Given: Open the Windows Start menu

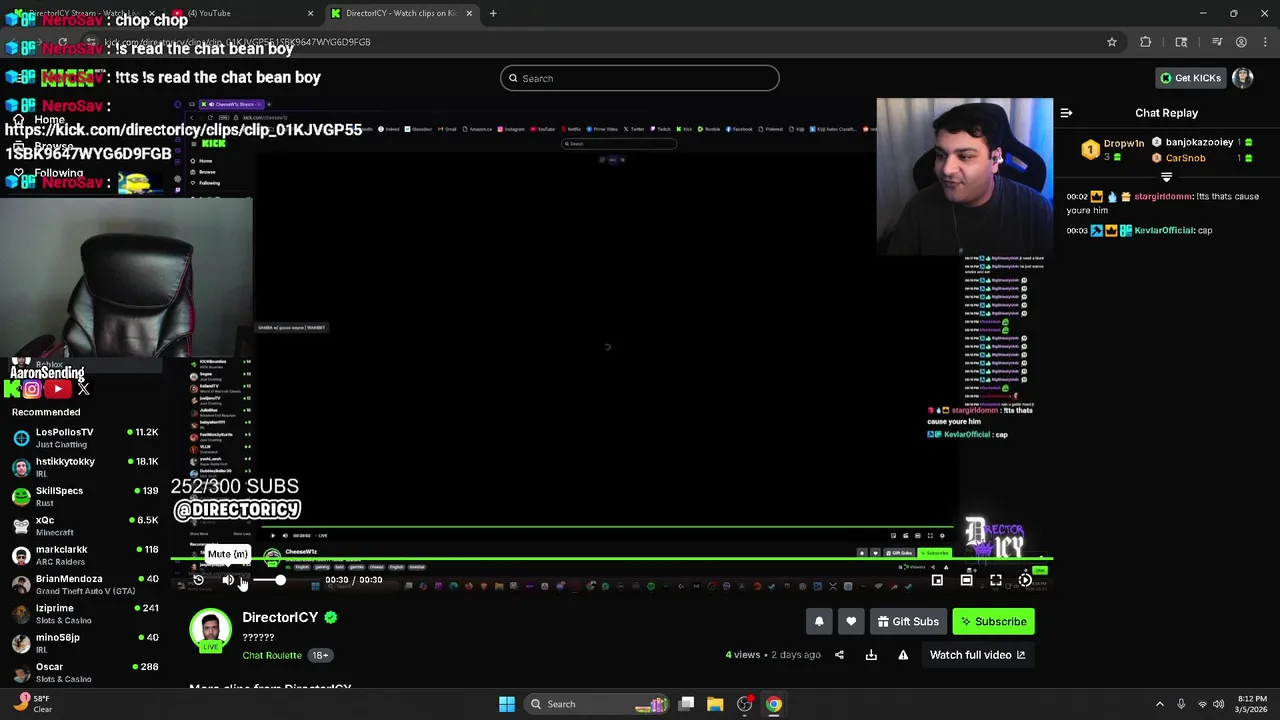Looking at the screenshot, I should [x=507, y=704].
